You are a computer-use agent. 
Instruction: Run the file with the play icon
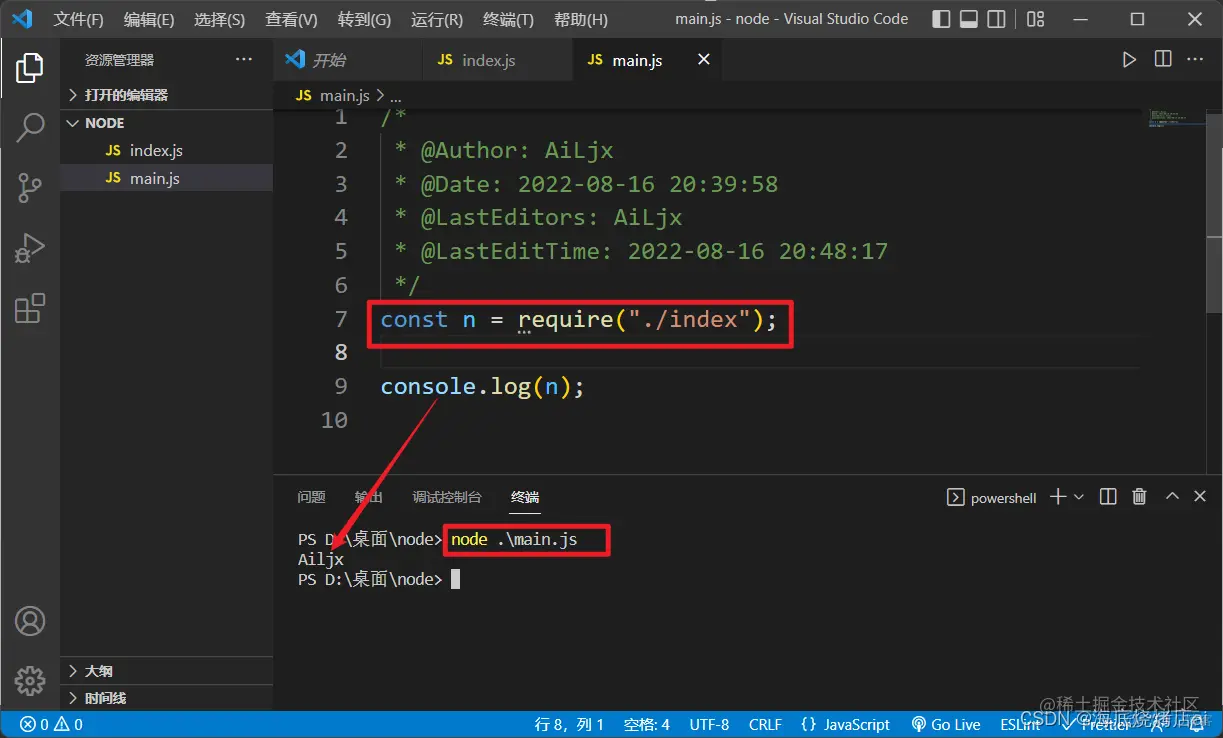[1129, 60]
